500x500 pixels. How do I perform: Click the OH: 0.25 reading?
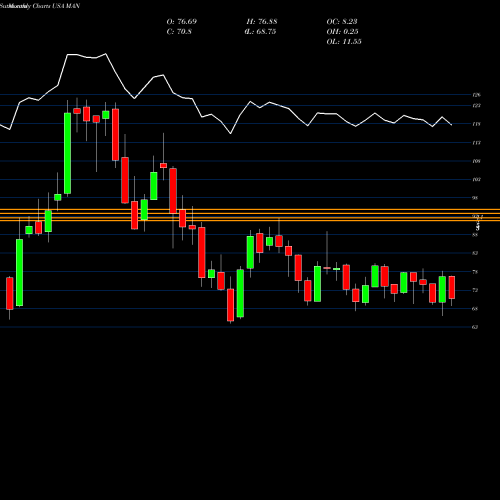pyautogui.click(x=342, y=32)
